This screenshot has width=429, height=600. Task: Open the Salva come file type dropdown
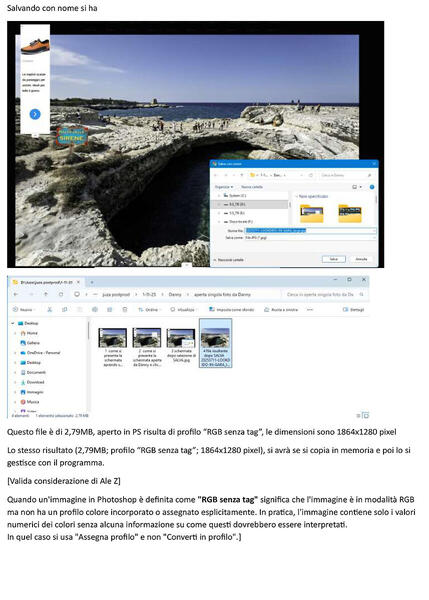tap(310, 238)
